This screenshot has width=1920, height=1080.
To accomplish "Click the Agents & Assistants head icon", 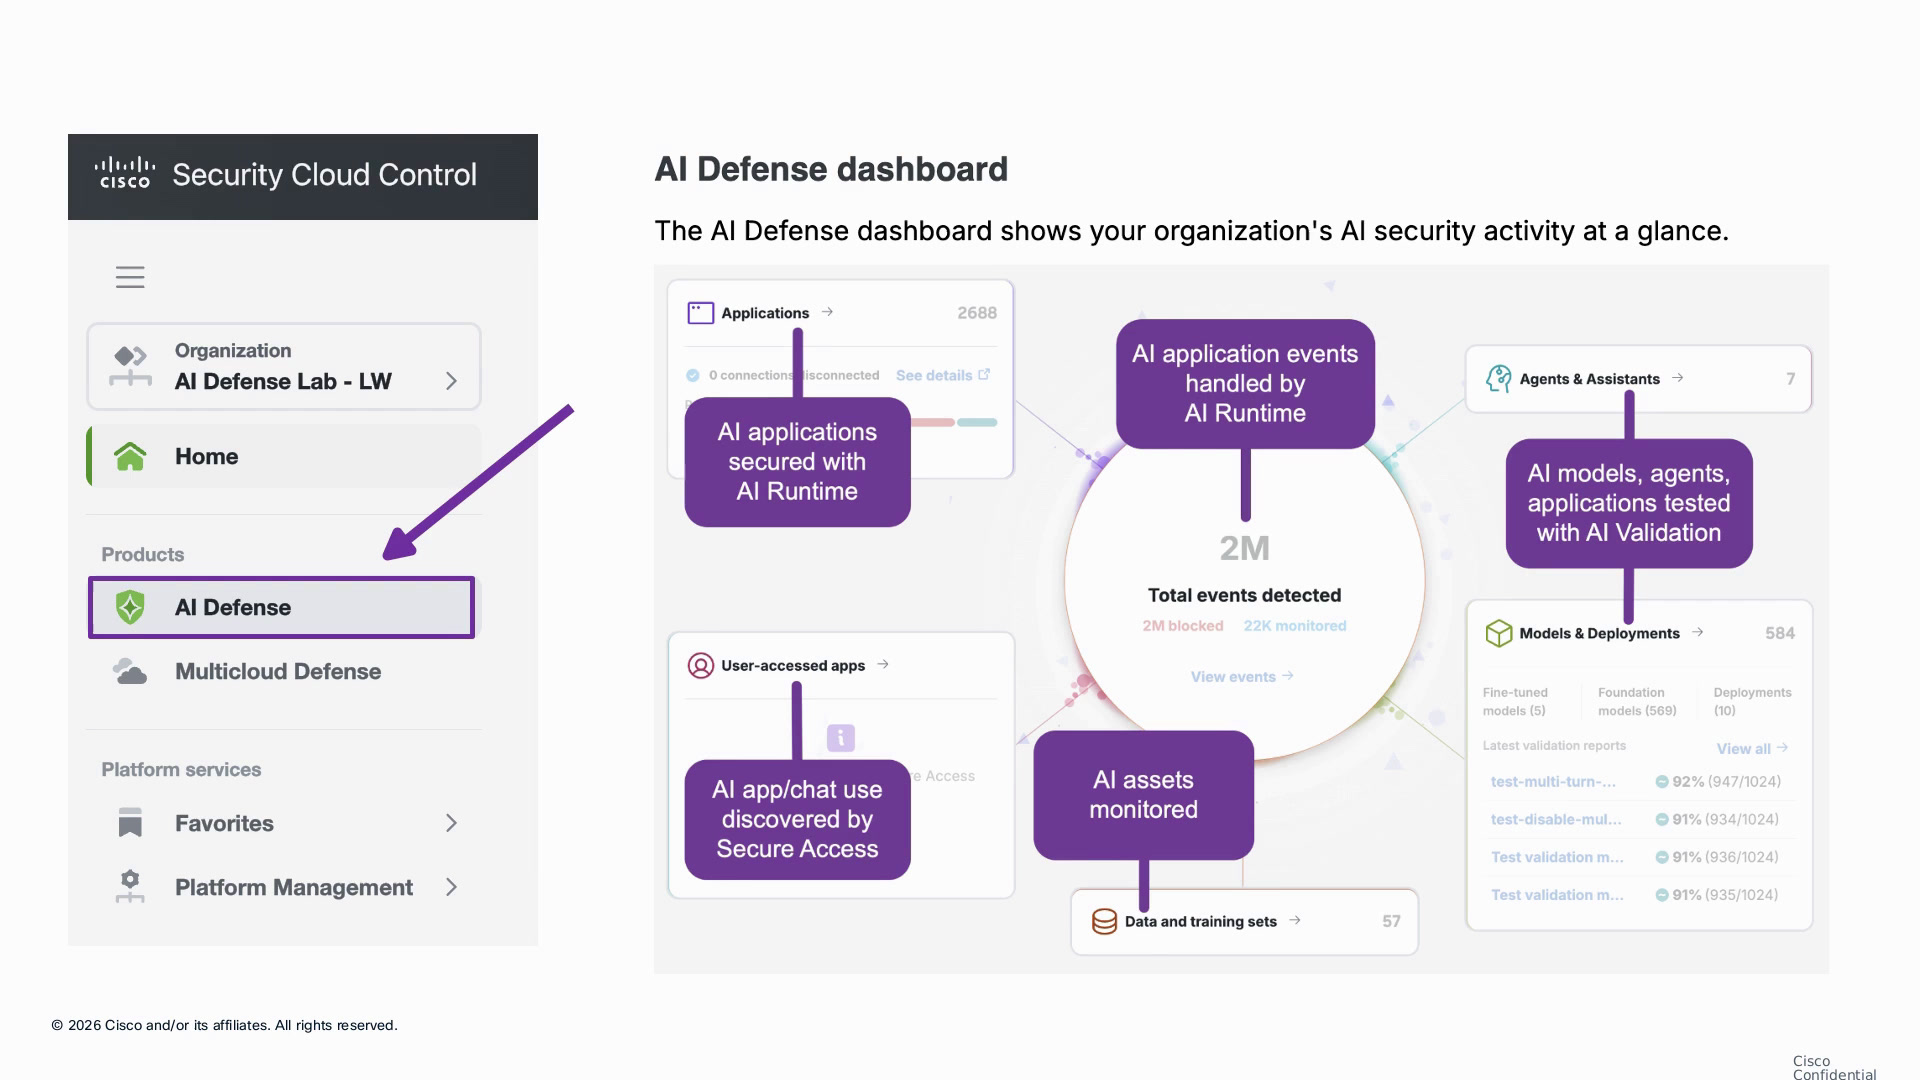I will 1498,378.
